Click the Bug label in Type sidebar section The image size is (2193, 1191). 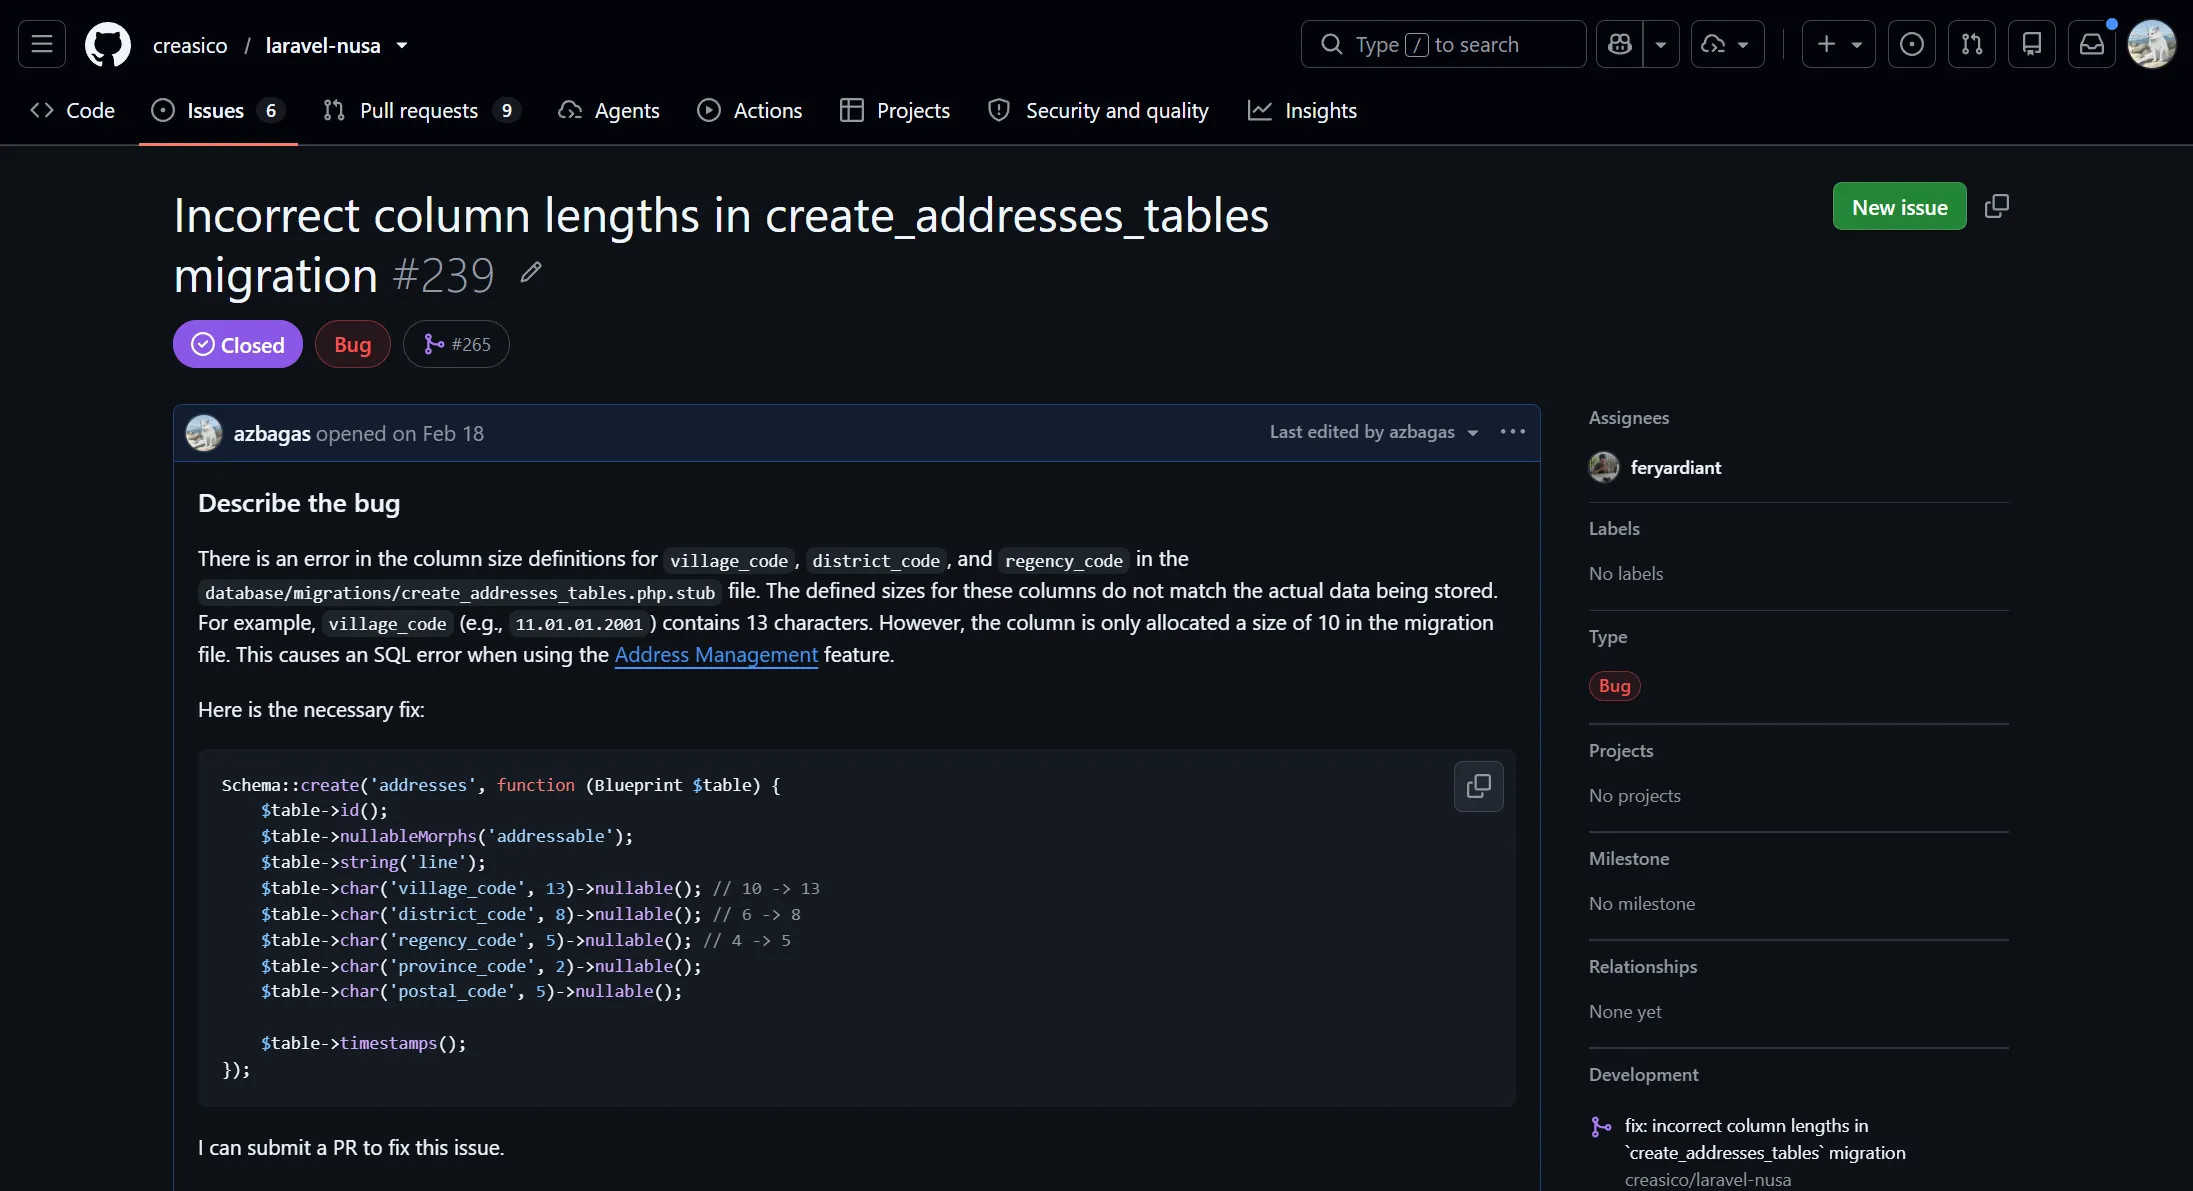[x=1615, y=686]
